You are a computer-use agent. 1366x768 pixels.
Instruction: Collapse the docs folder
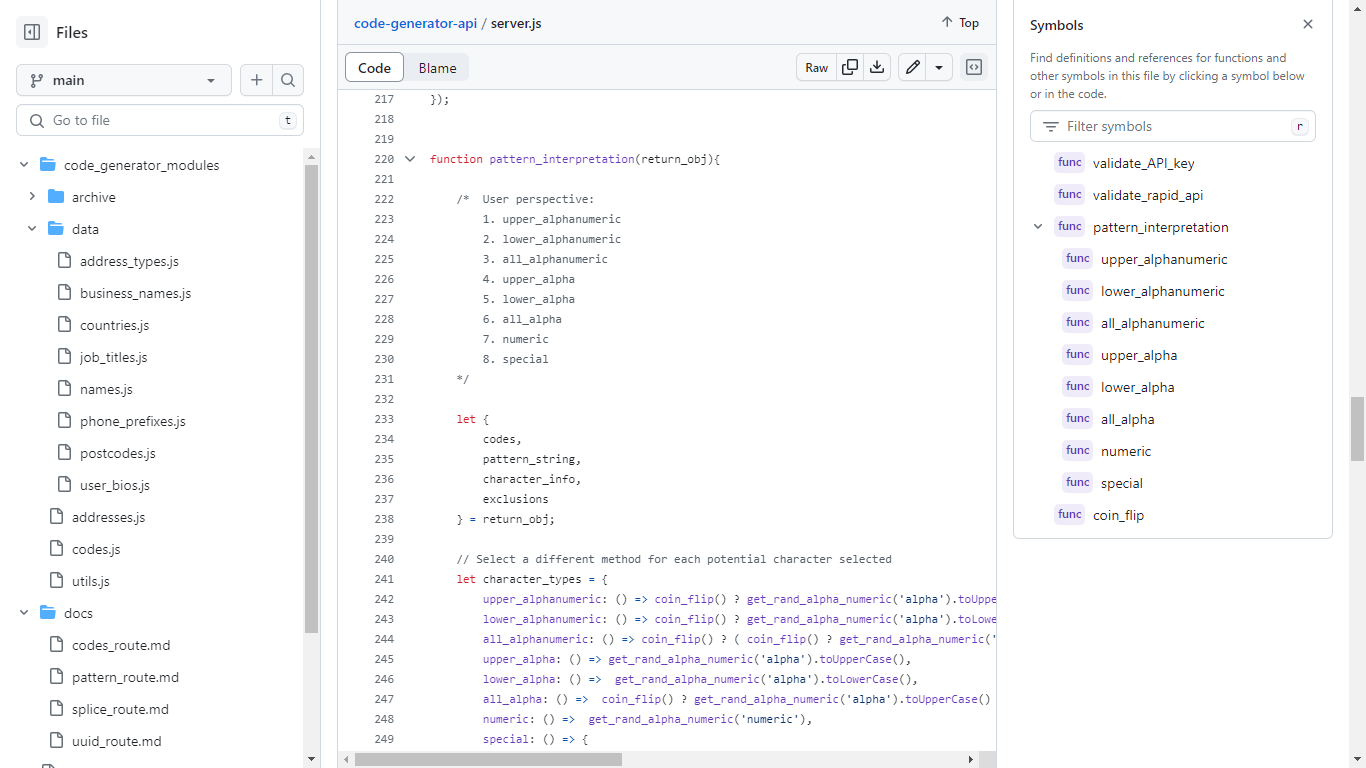pyautogui.click(x=24, y=613)
